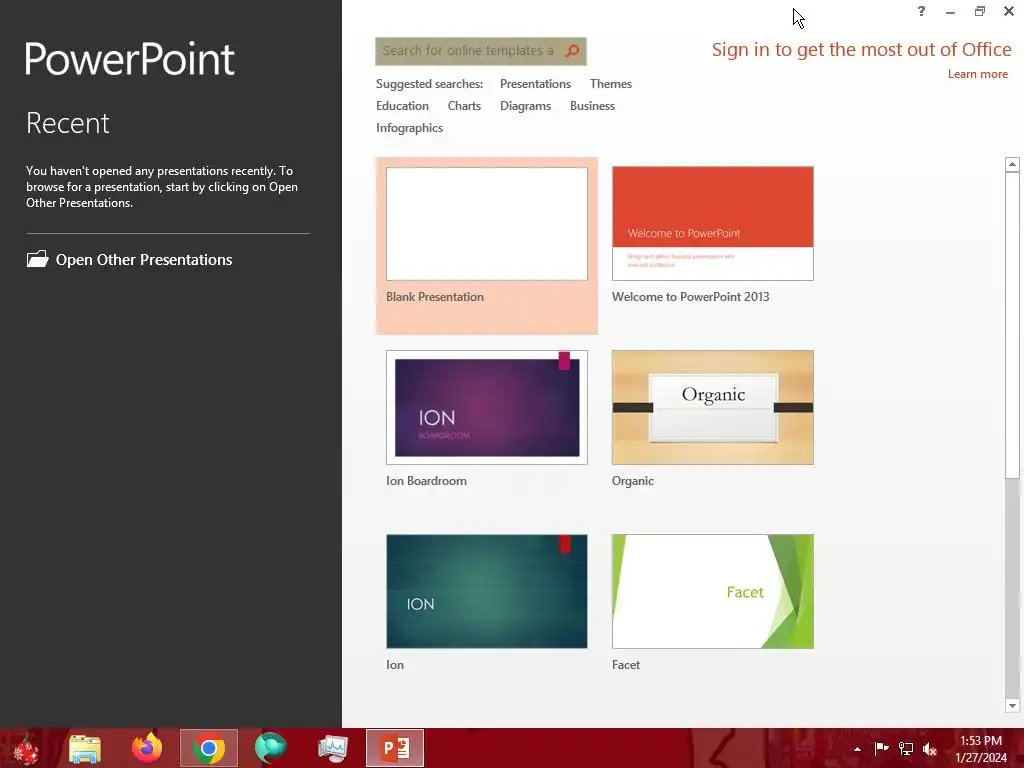Select the Charts suggested search
The width and height of the screenshot is (1024, 768).
click(464, 106)
